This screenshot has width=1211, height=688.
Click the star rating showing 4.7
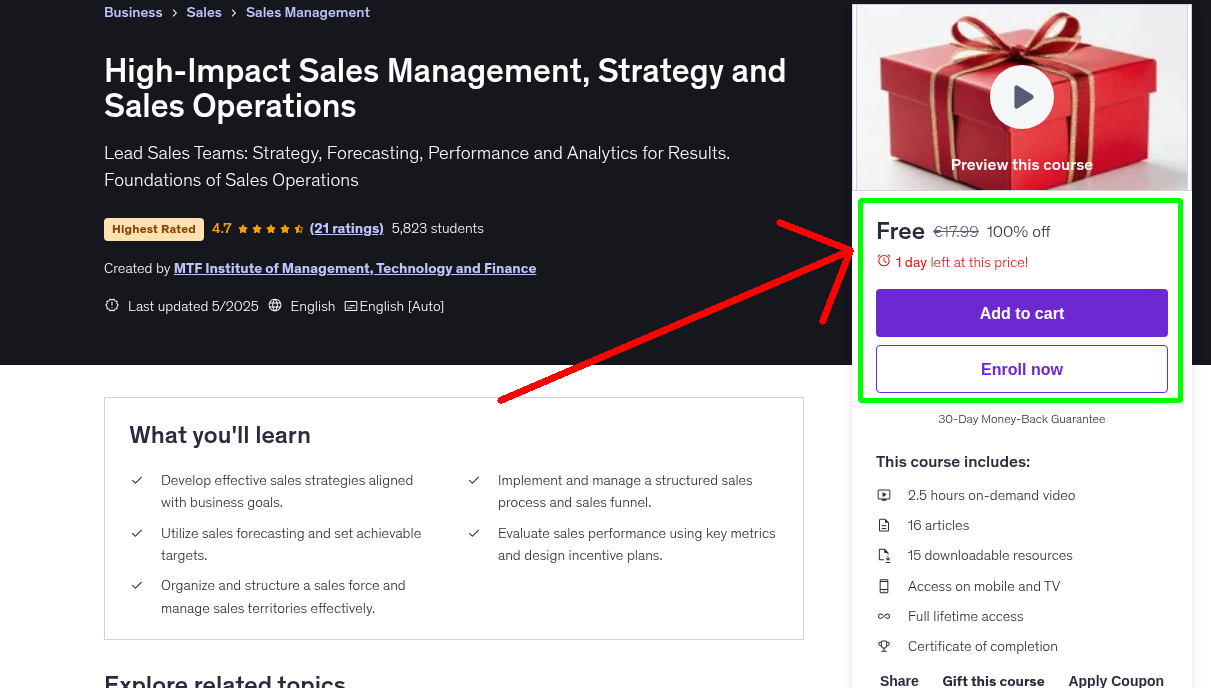(x=258, y=228)
